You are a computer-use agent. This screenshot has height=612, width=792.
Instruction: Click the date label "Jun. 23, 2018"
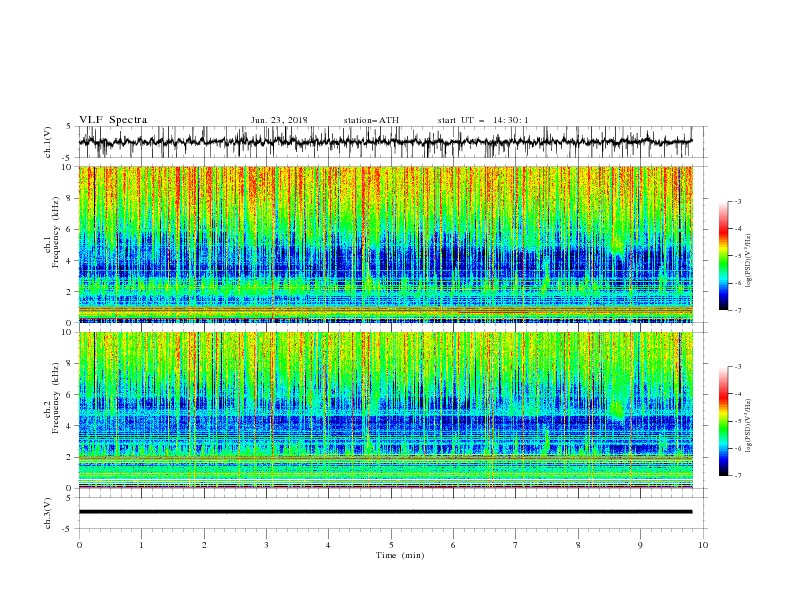tap(279, 120)
